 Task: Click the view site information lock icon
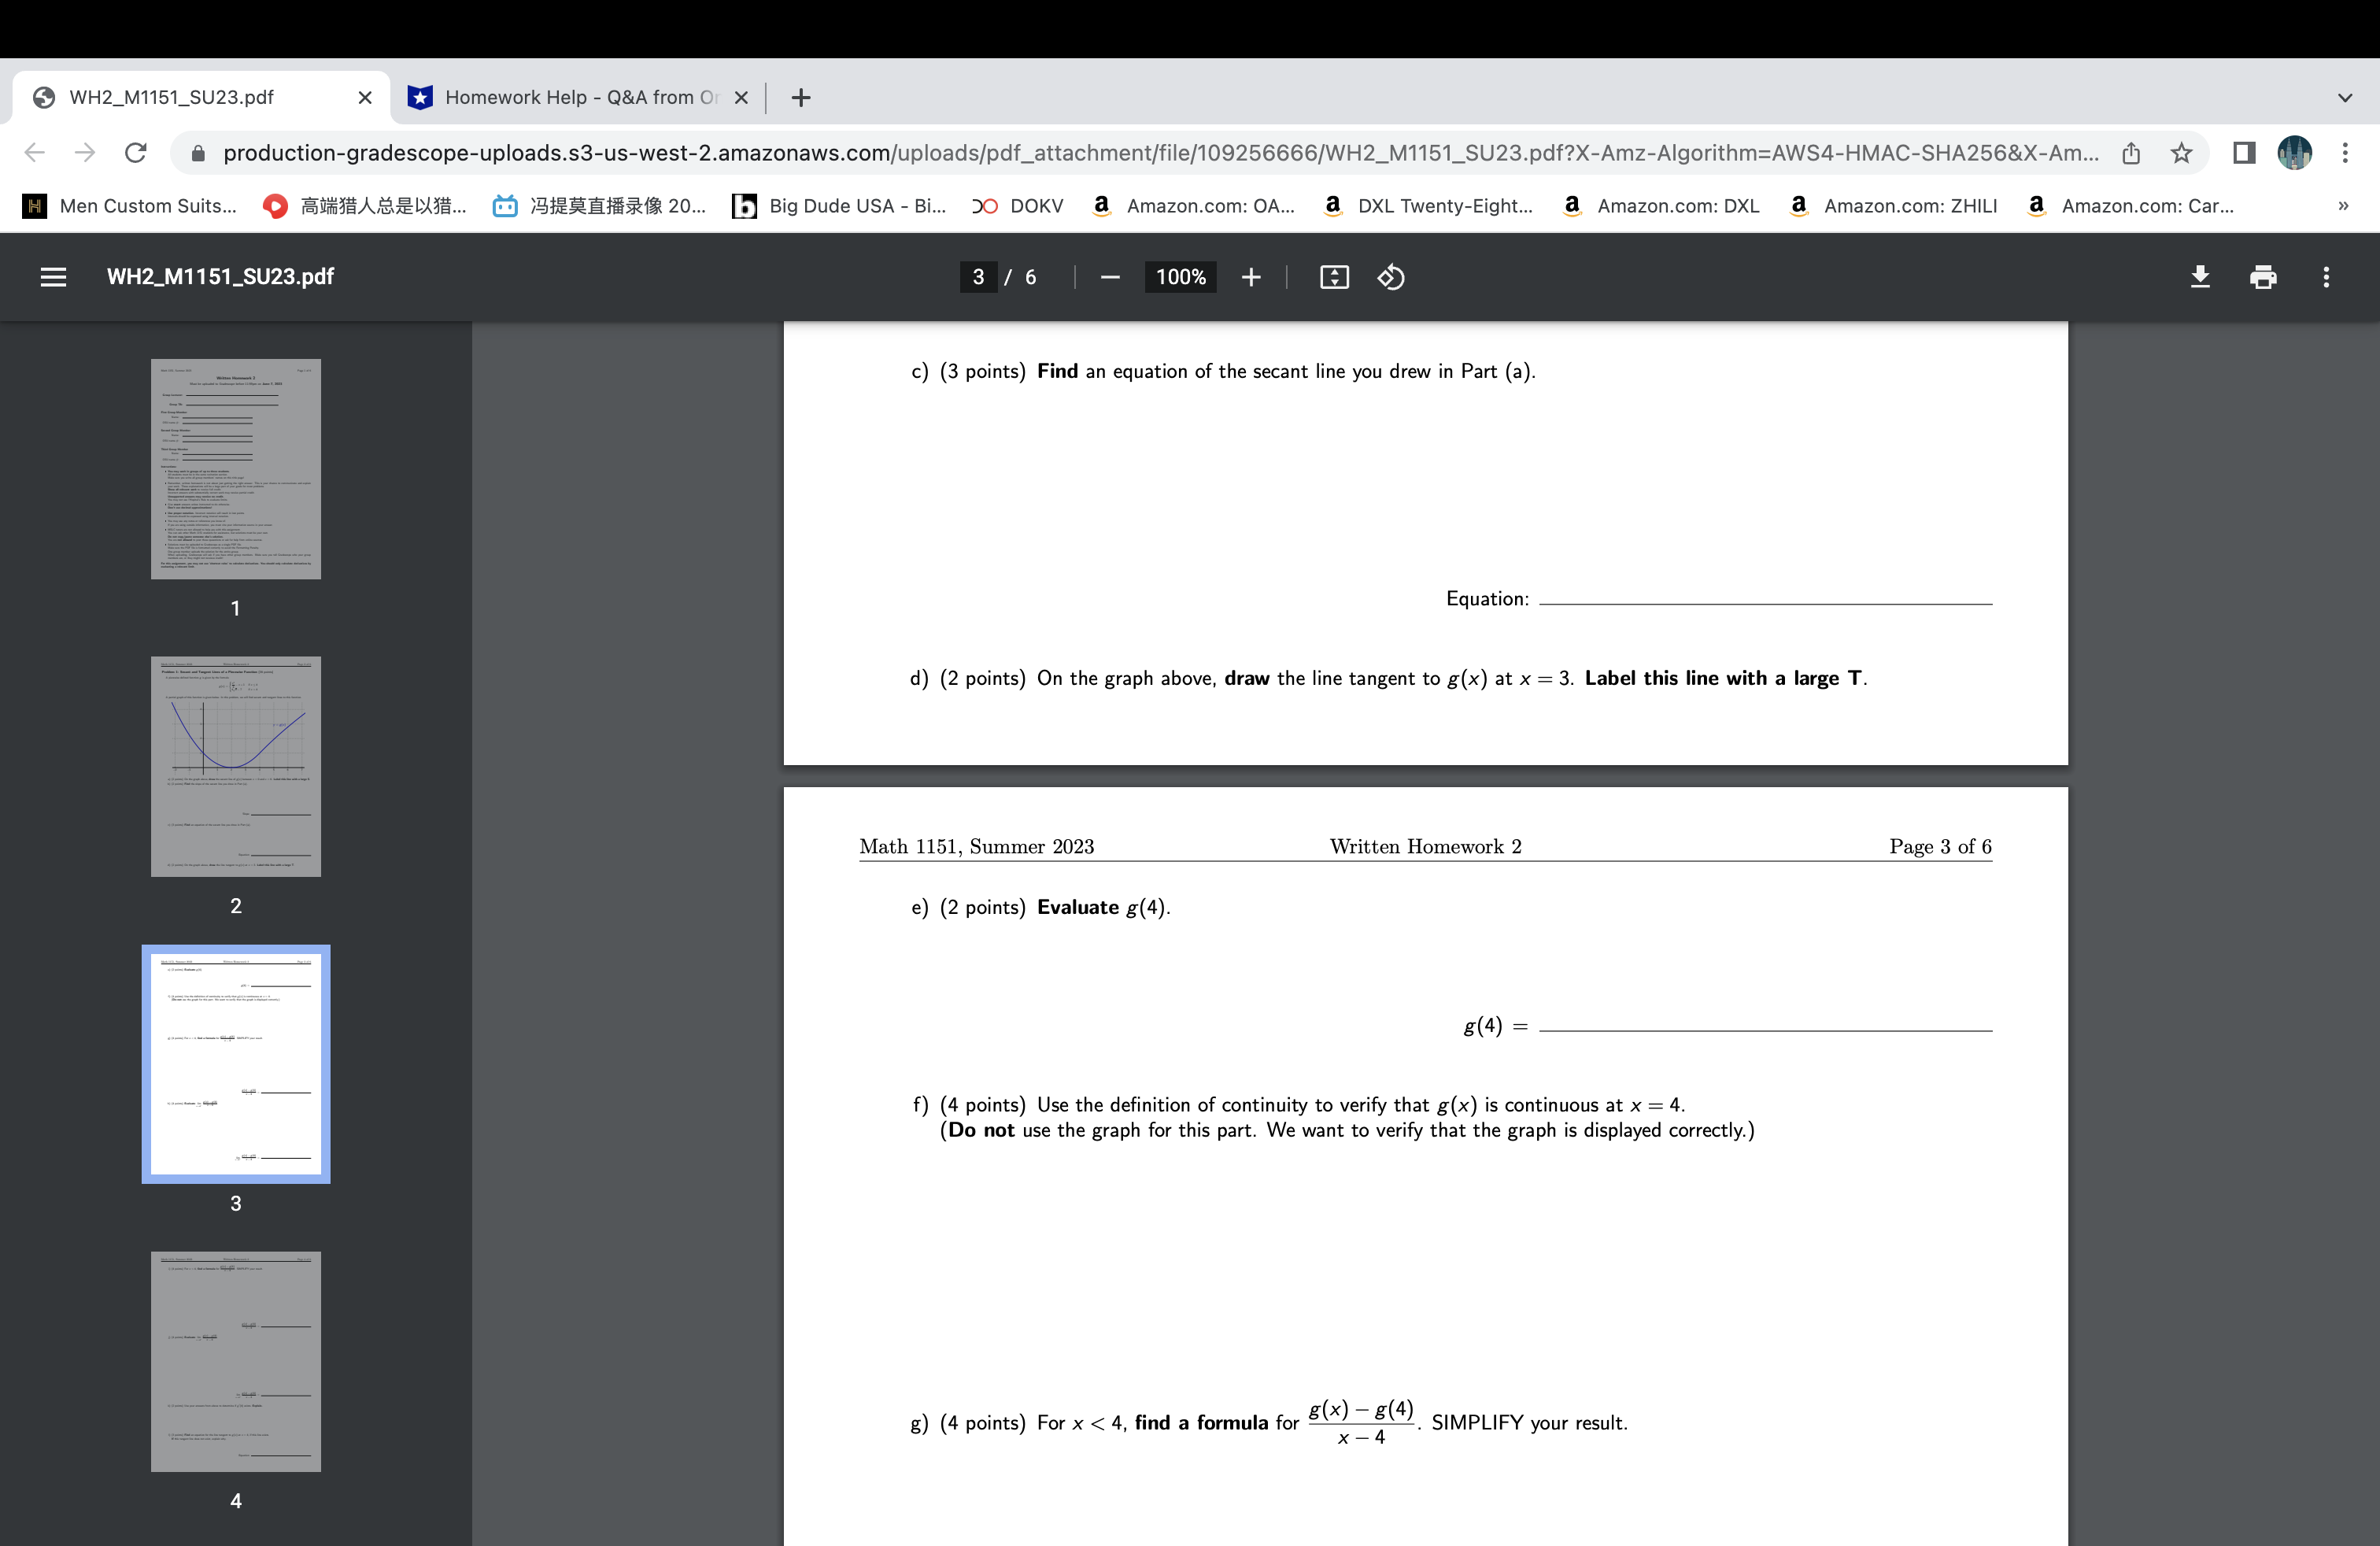pos(198,152)
